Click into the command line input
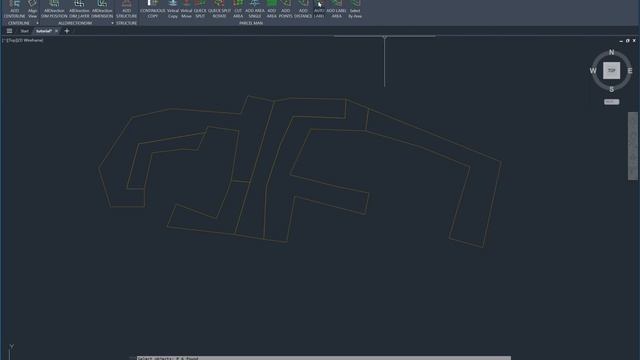The image size is (640, 360). pos(323,358)
